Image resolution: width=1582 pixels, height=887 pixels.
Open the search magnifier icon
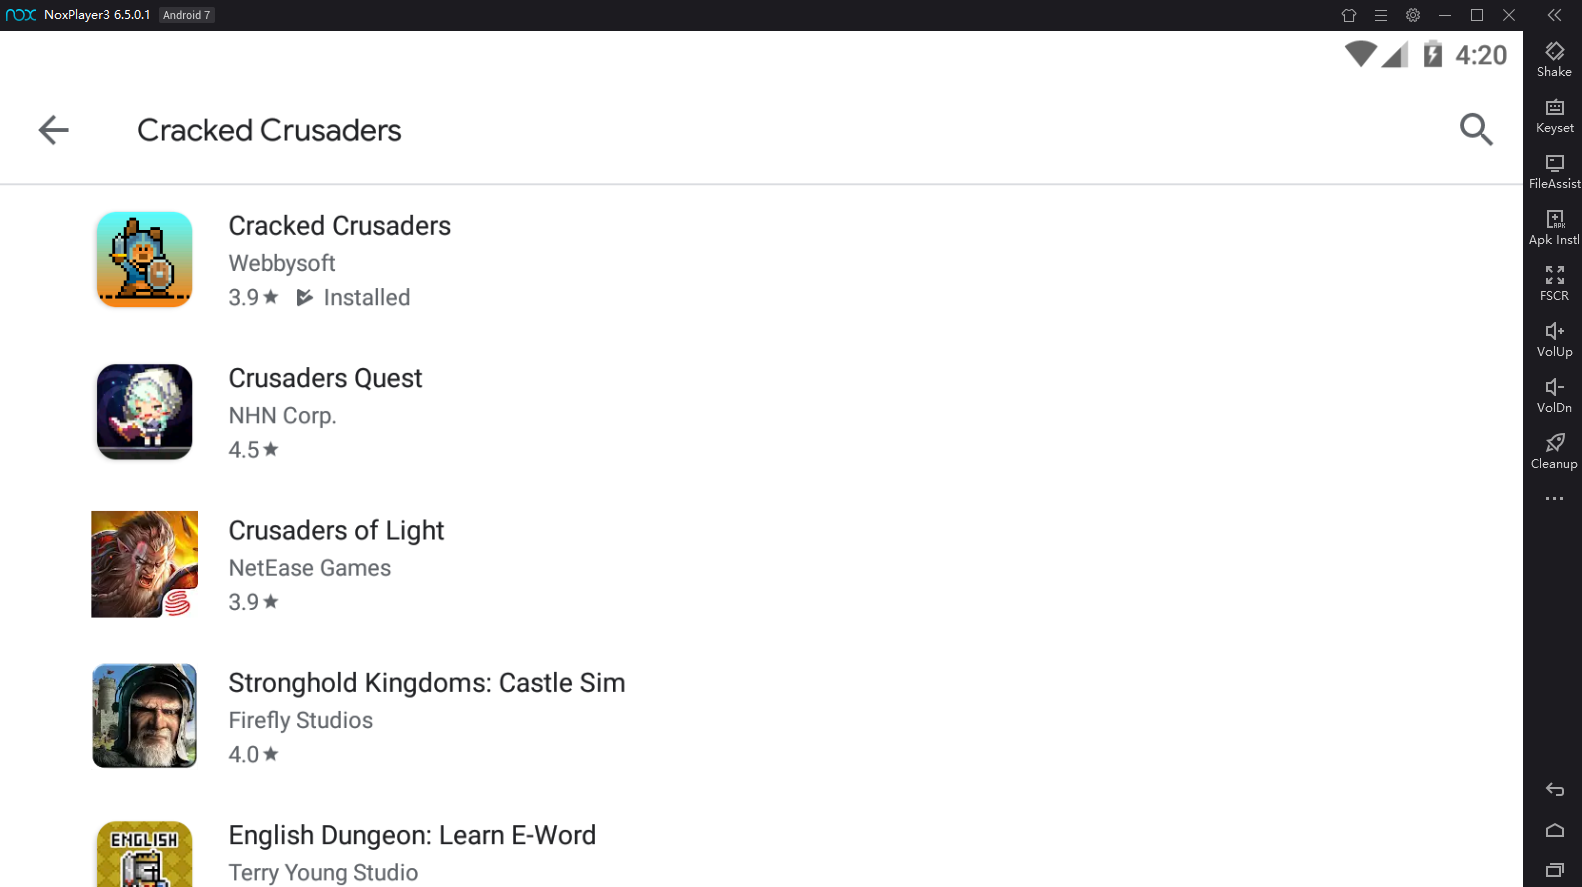[1476, 130]
